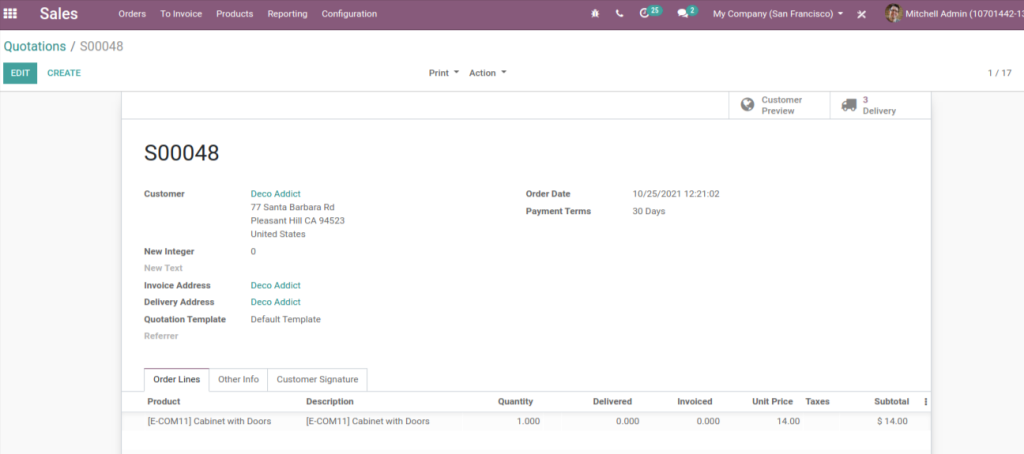Open the Orders menu
Viewport: 1024px width, 454px height.
coord(132,14)
